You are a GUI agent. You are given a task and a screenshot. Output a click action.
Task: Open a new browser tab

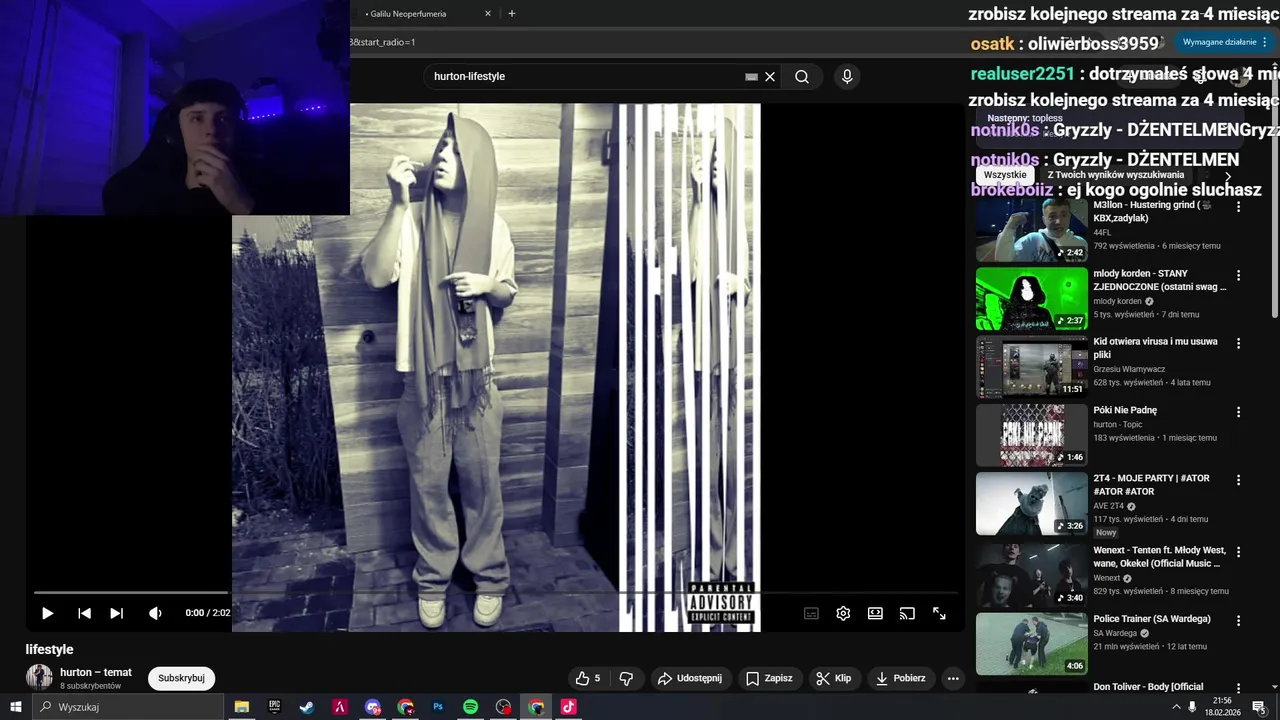pos(512,14)
